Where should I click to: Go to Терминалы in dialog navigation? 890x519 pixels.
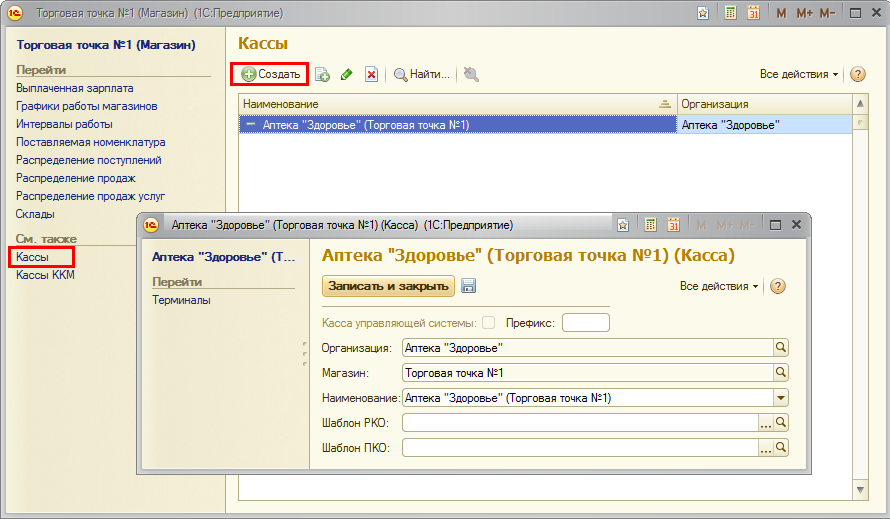(181, 299)
